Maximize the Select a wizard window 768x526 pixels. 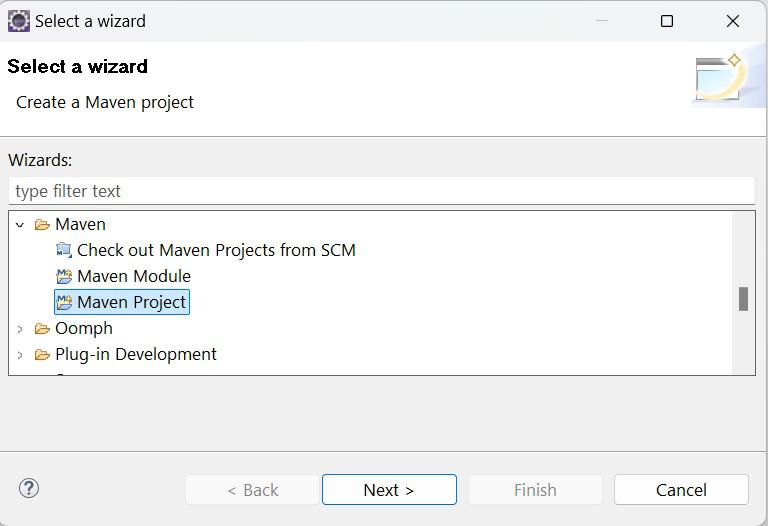667,21
